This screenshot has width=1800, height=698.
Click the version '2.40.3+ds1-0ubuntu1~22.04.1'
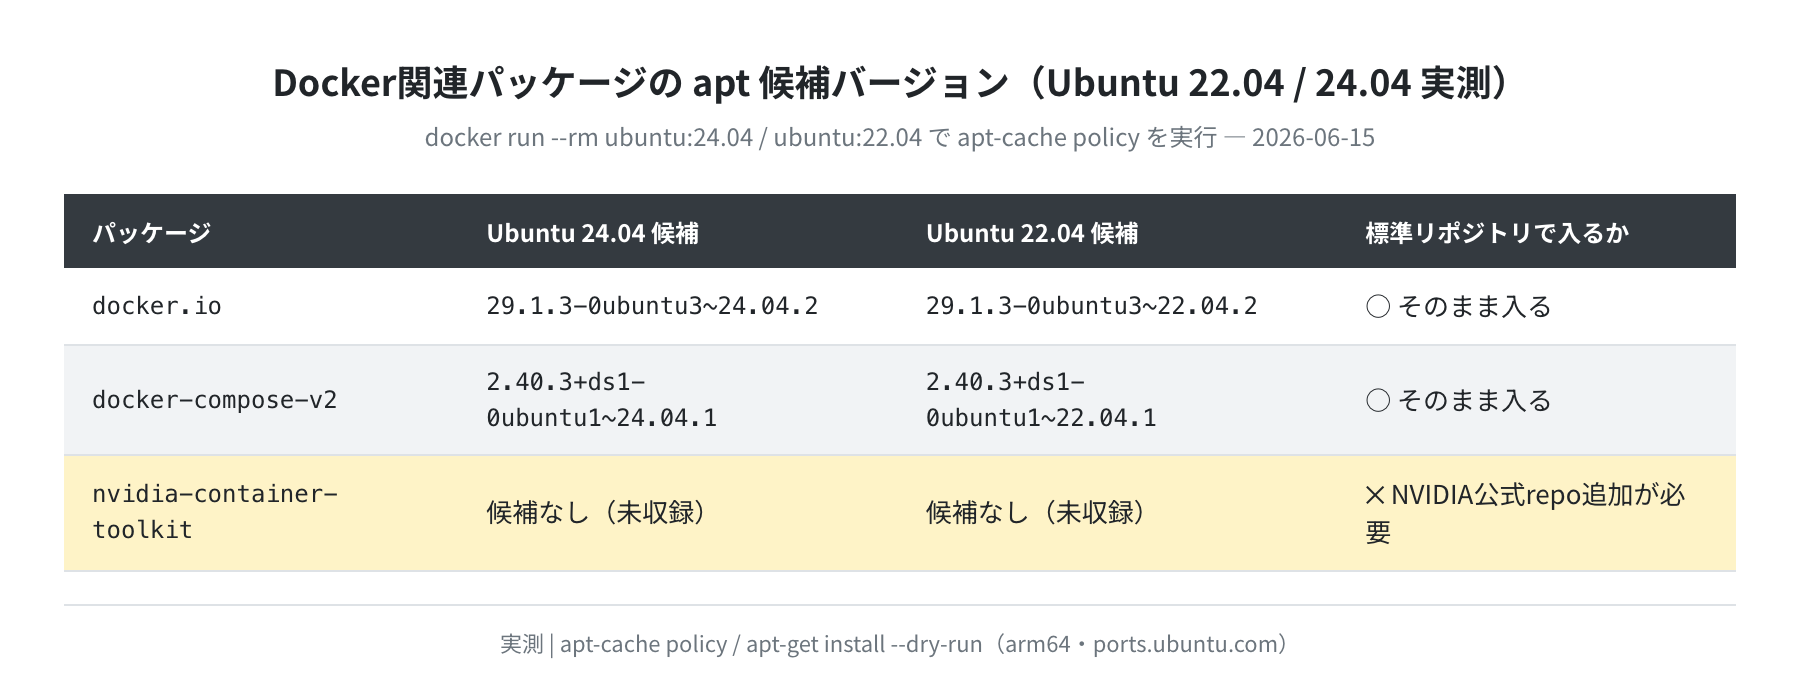1041,400
